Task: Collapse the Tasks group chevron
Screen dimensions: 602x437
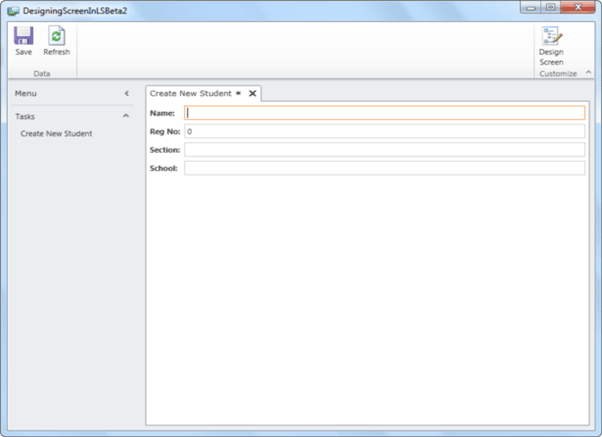Action: [x=126, y=116]
